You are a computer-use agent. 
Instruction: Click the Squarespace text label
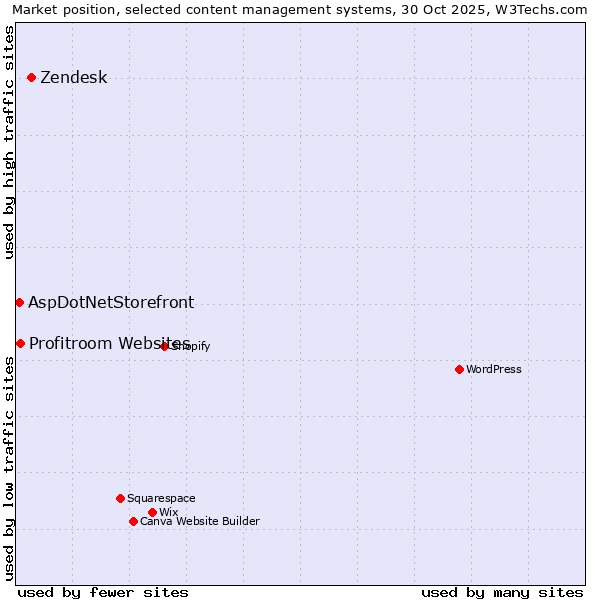click(x=161, y=498)
